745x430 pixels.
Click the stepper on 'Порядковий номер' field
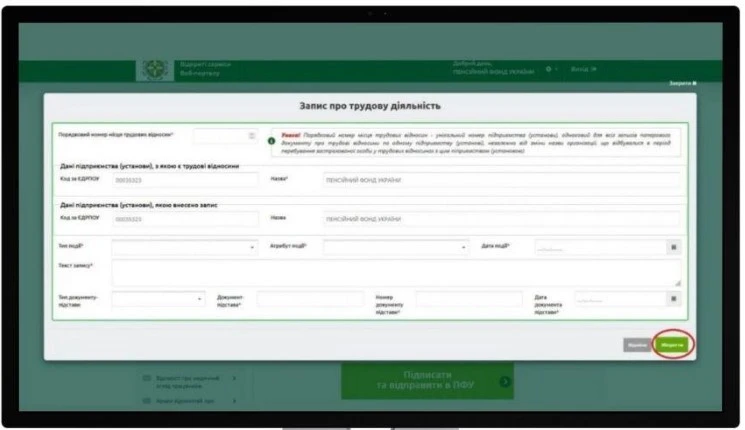(251, 136)
